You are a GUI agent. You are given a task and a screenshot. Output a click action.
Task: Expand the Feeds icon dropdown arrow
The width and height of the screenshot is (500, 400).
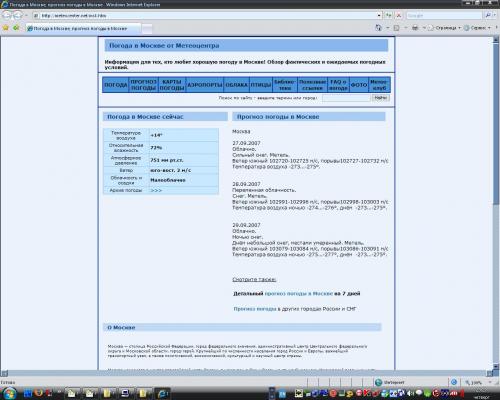pos(406,28)
